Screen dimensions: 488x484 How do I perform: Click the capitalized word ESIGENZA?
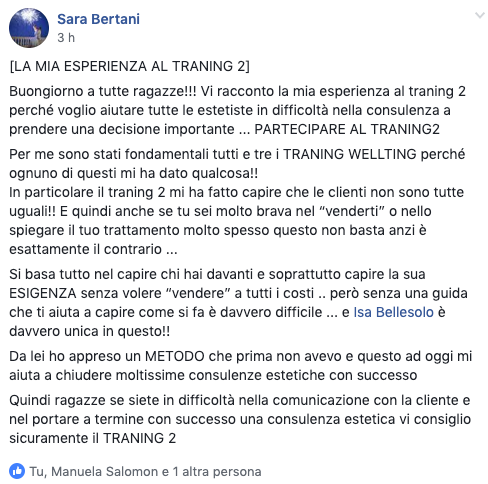(x=43, y=293)
